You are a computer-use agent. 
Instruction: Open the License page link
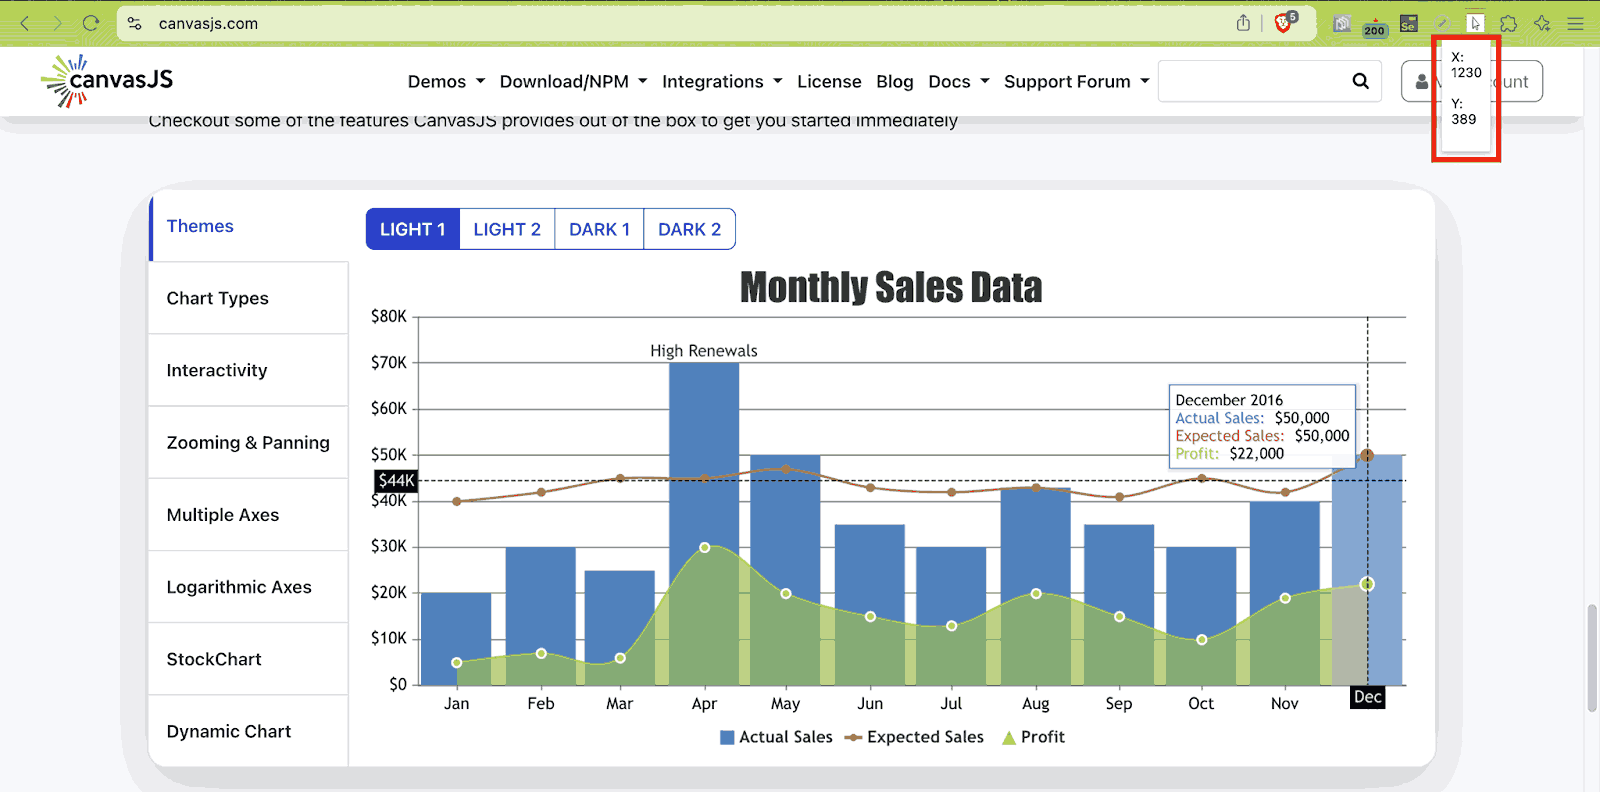click(829, 82)
